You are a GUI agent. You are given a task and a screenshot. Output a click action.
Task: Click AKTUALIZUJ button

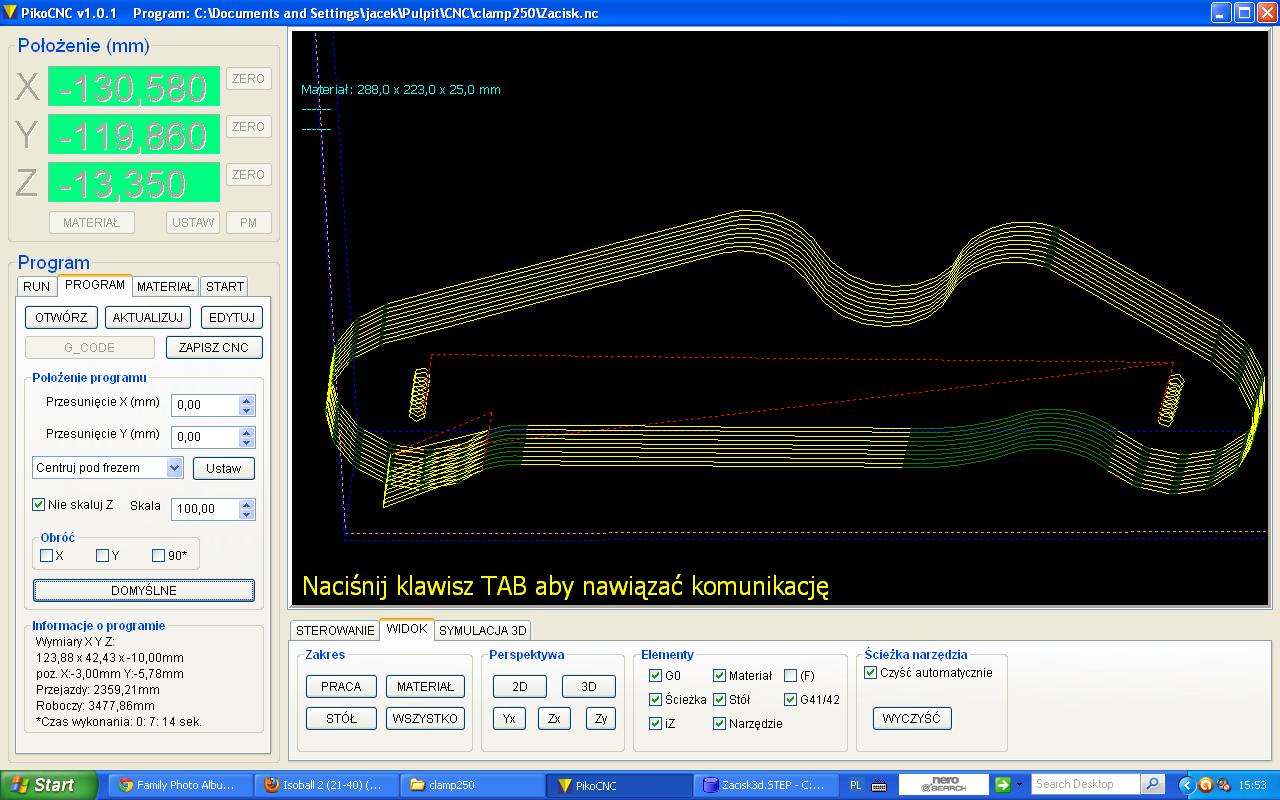coord(147,318)
